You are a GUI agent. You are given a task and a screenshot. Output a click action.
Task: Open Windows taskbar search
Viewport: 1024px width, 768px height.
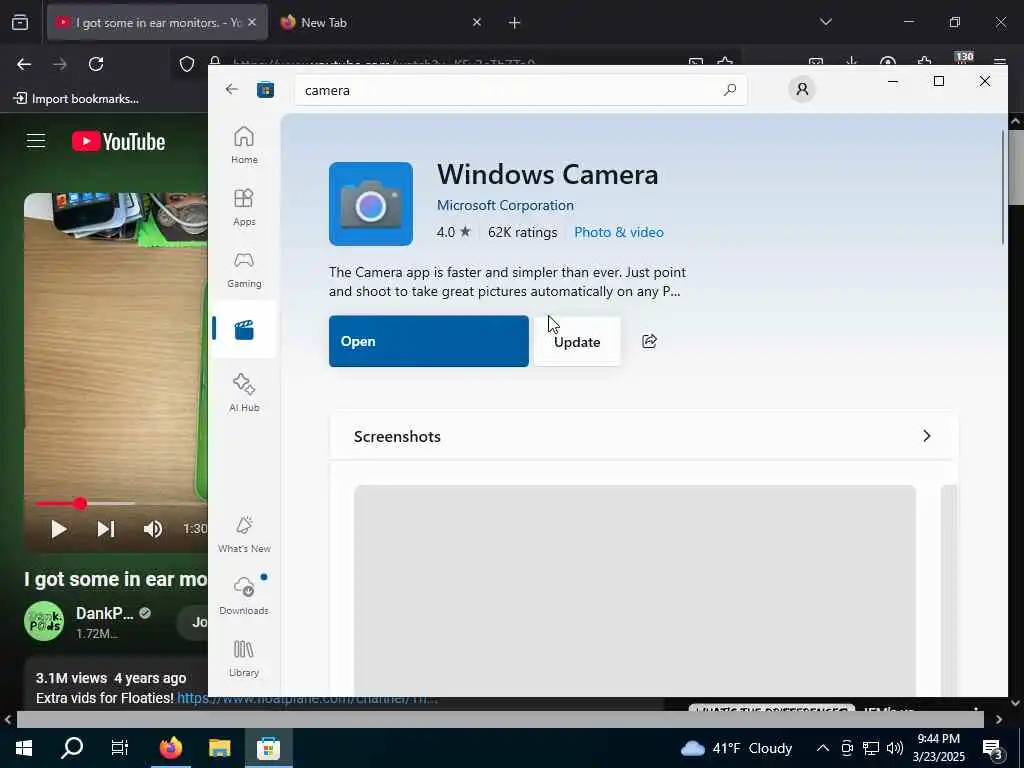72,748
